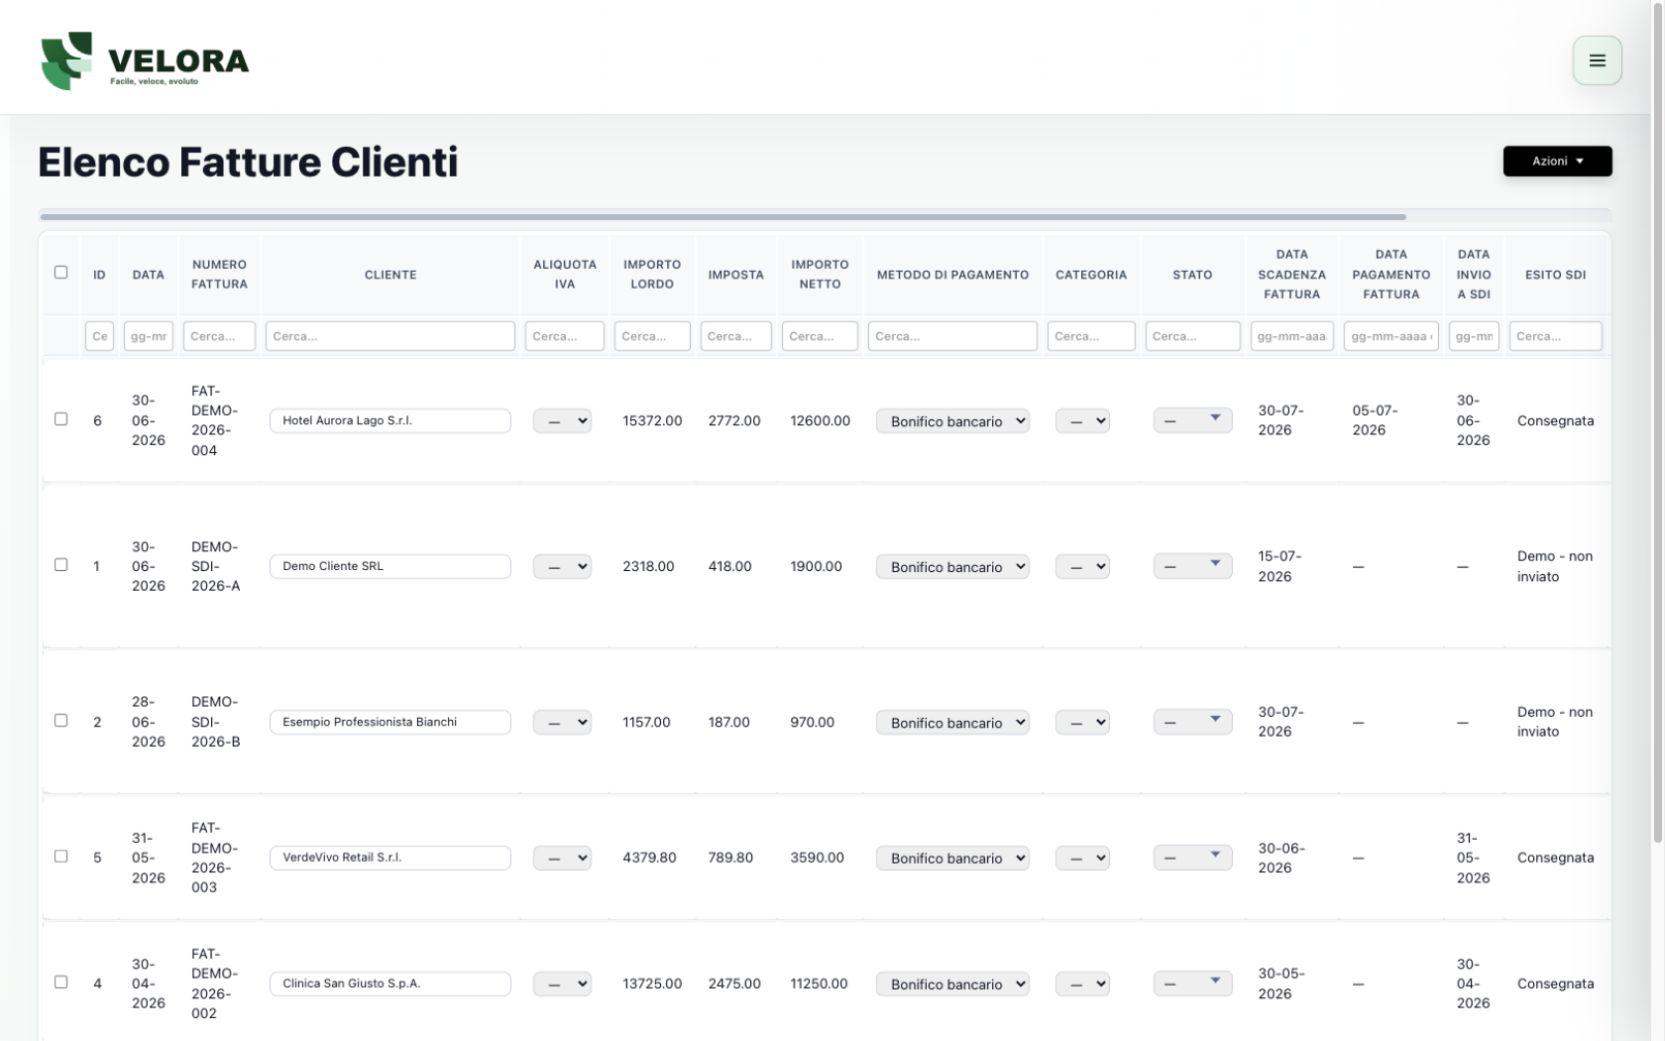
Task: Focus the Esito SDI search filter
Action: click(x=1555, y=336)
